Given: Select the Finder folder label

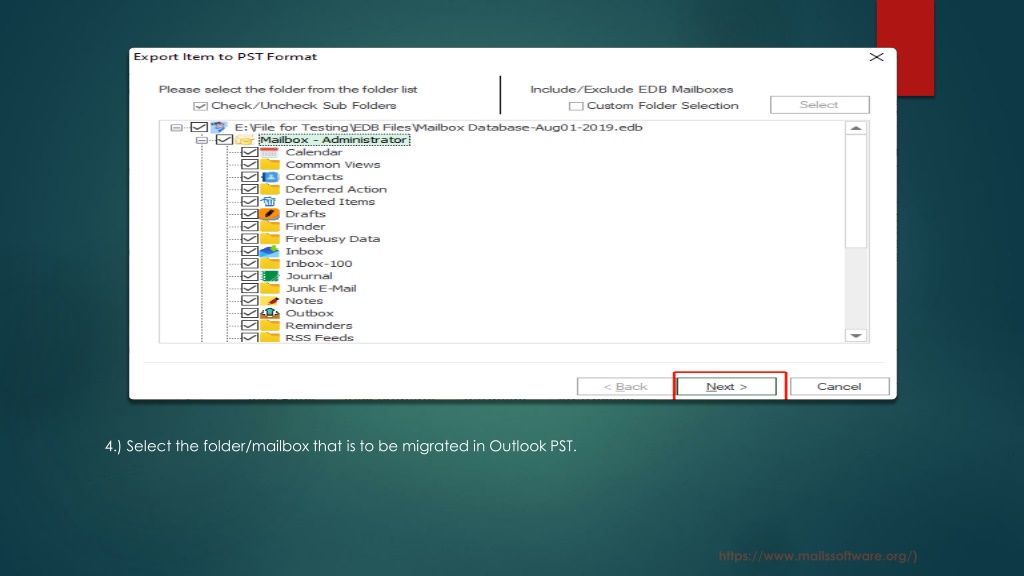Looking at the screenshot, I should pos(305,227).
